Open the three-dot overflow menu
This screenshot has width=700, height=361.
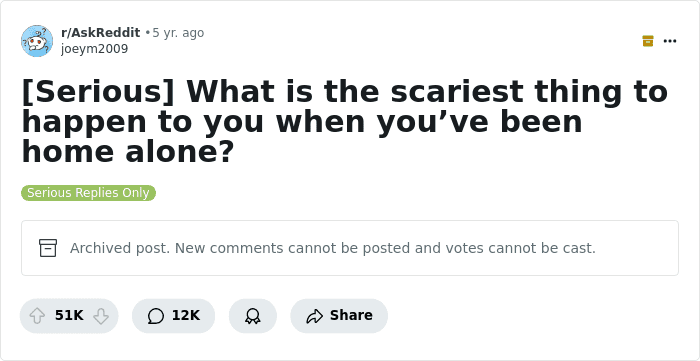[x=670, y=41]
